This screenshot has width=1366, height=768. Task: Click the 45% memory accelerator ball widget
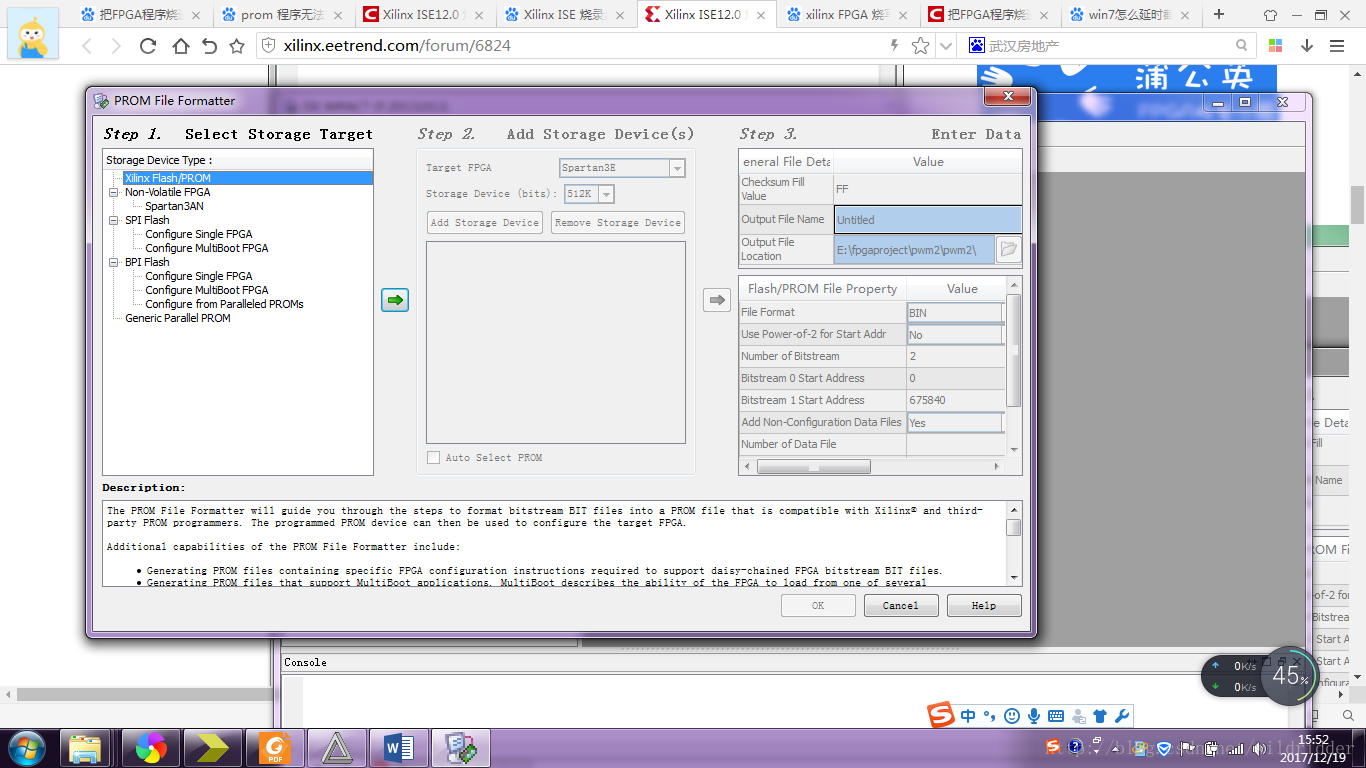pyautogui.click(x=1290, y=676)
